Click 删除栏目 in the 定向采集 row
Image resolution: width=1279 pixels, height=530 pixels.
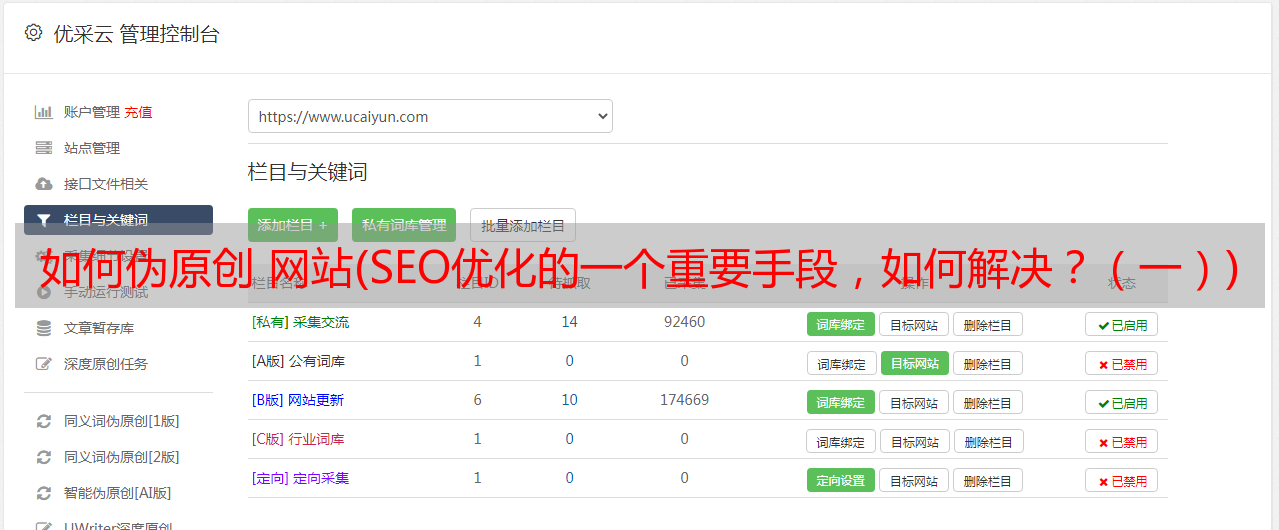(987, 480)
